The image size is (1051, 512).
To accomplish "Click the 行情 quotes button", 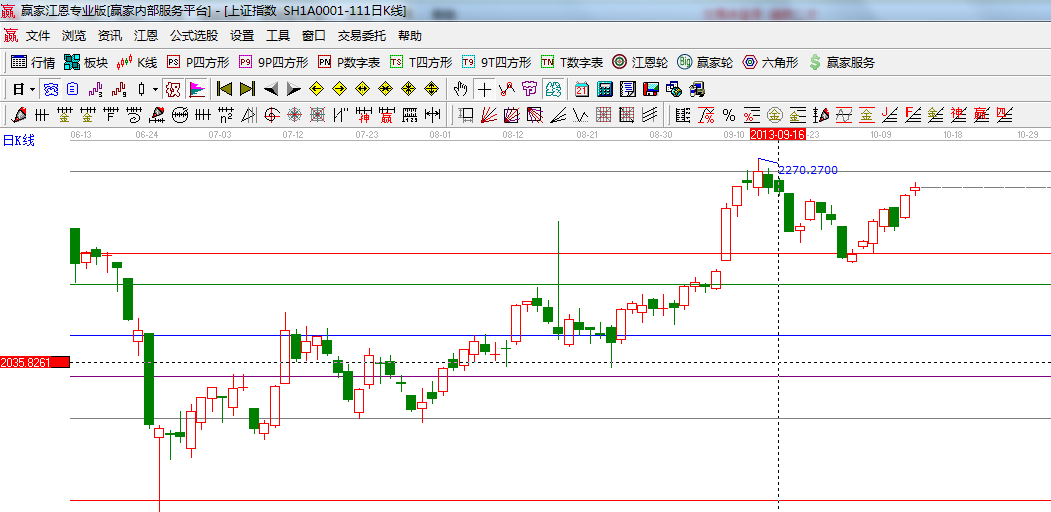I will click(33, 62).
